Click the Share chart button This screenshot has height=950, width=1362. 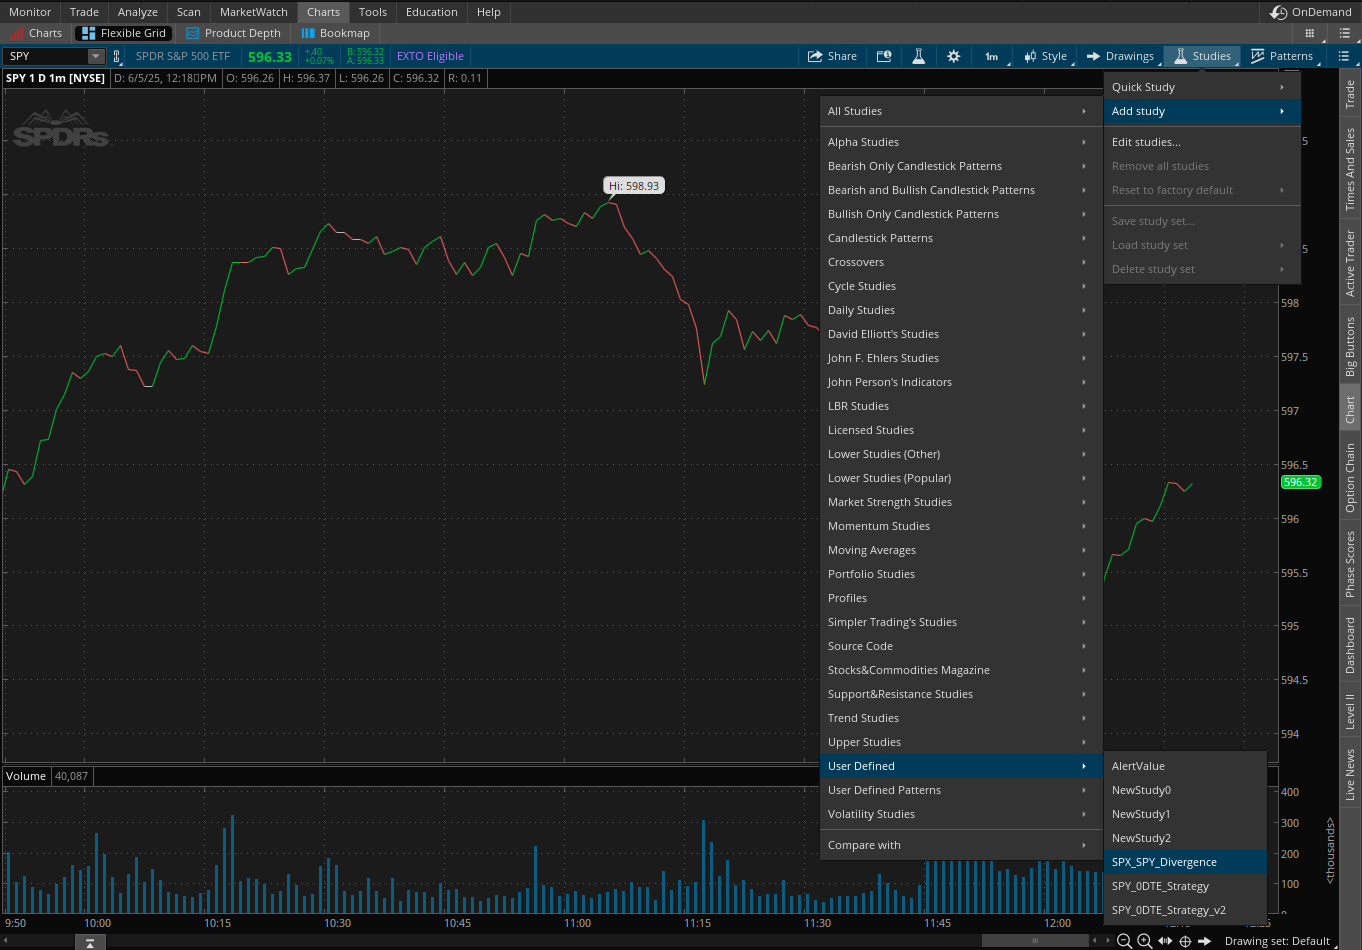coord(832,56)
